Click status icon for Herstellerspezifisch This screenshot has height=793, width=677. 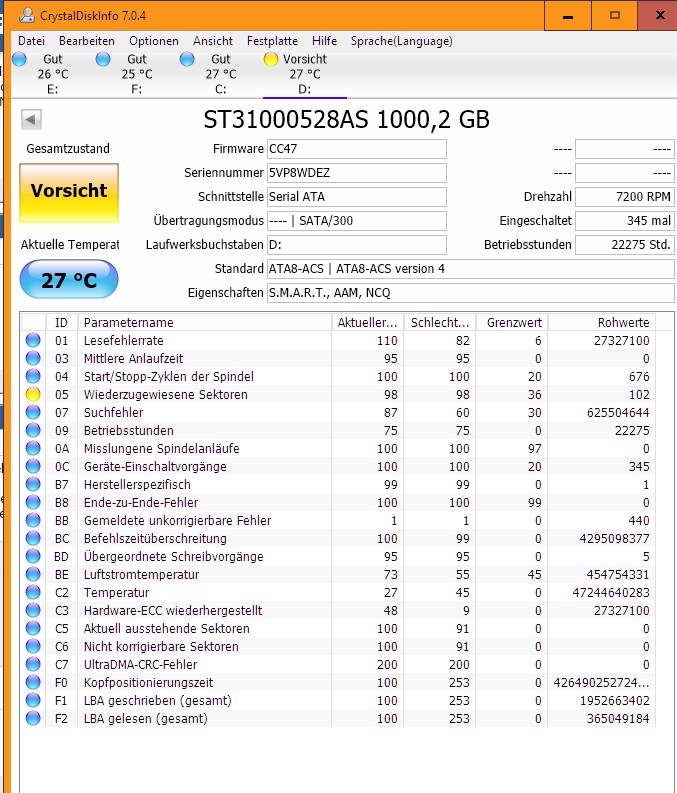coord(33,484)
